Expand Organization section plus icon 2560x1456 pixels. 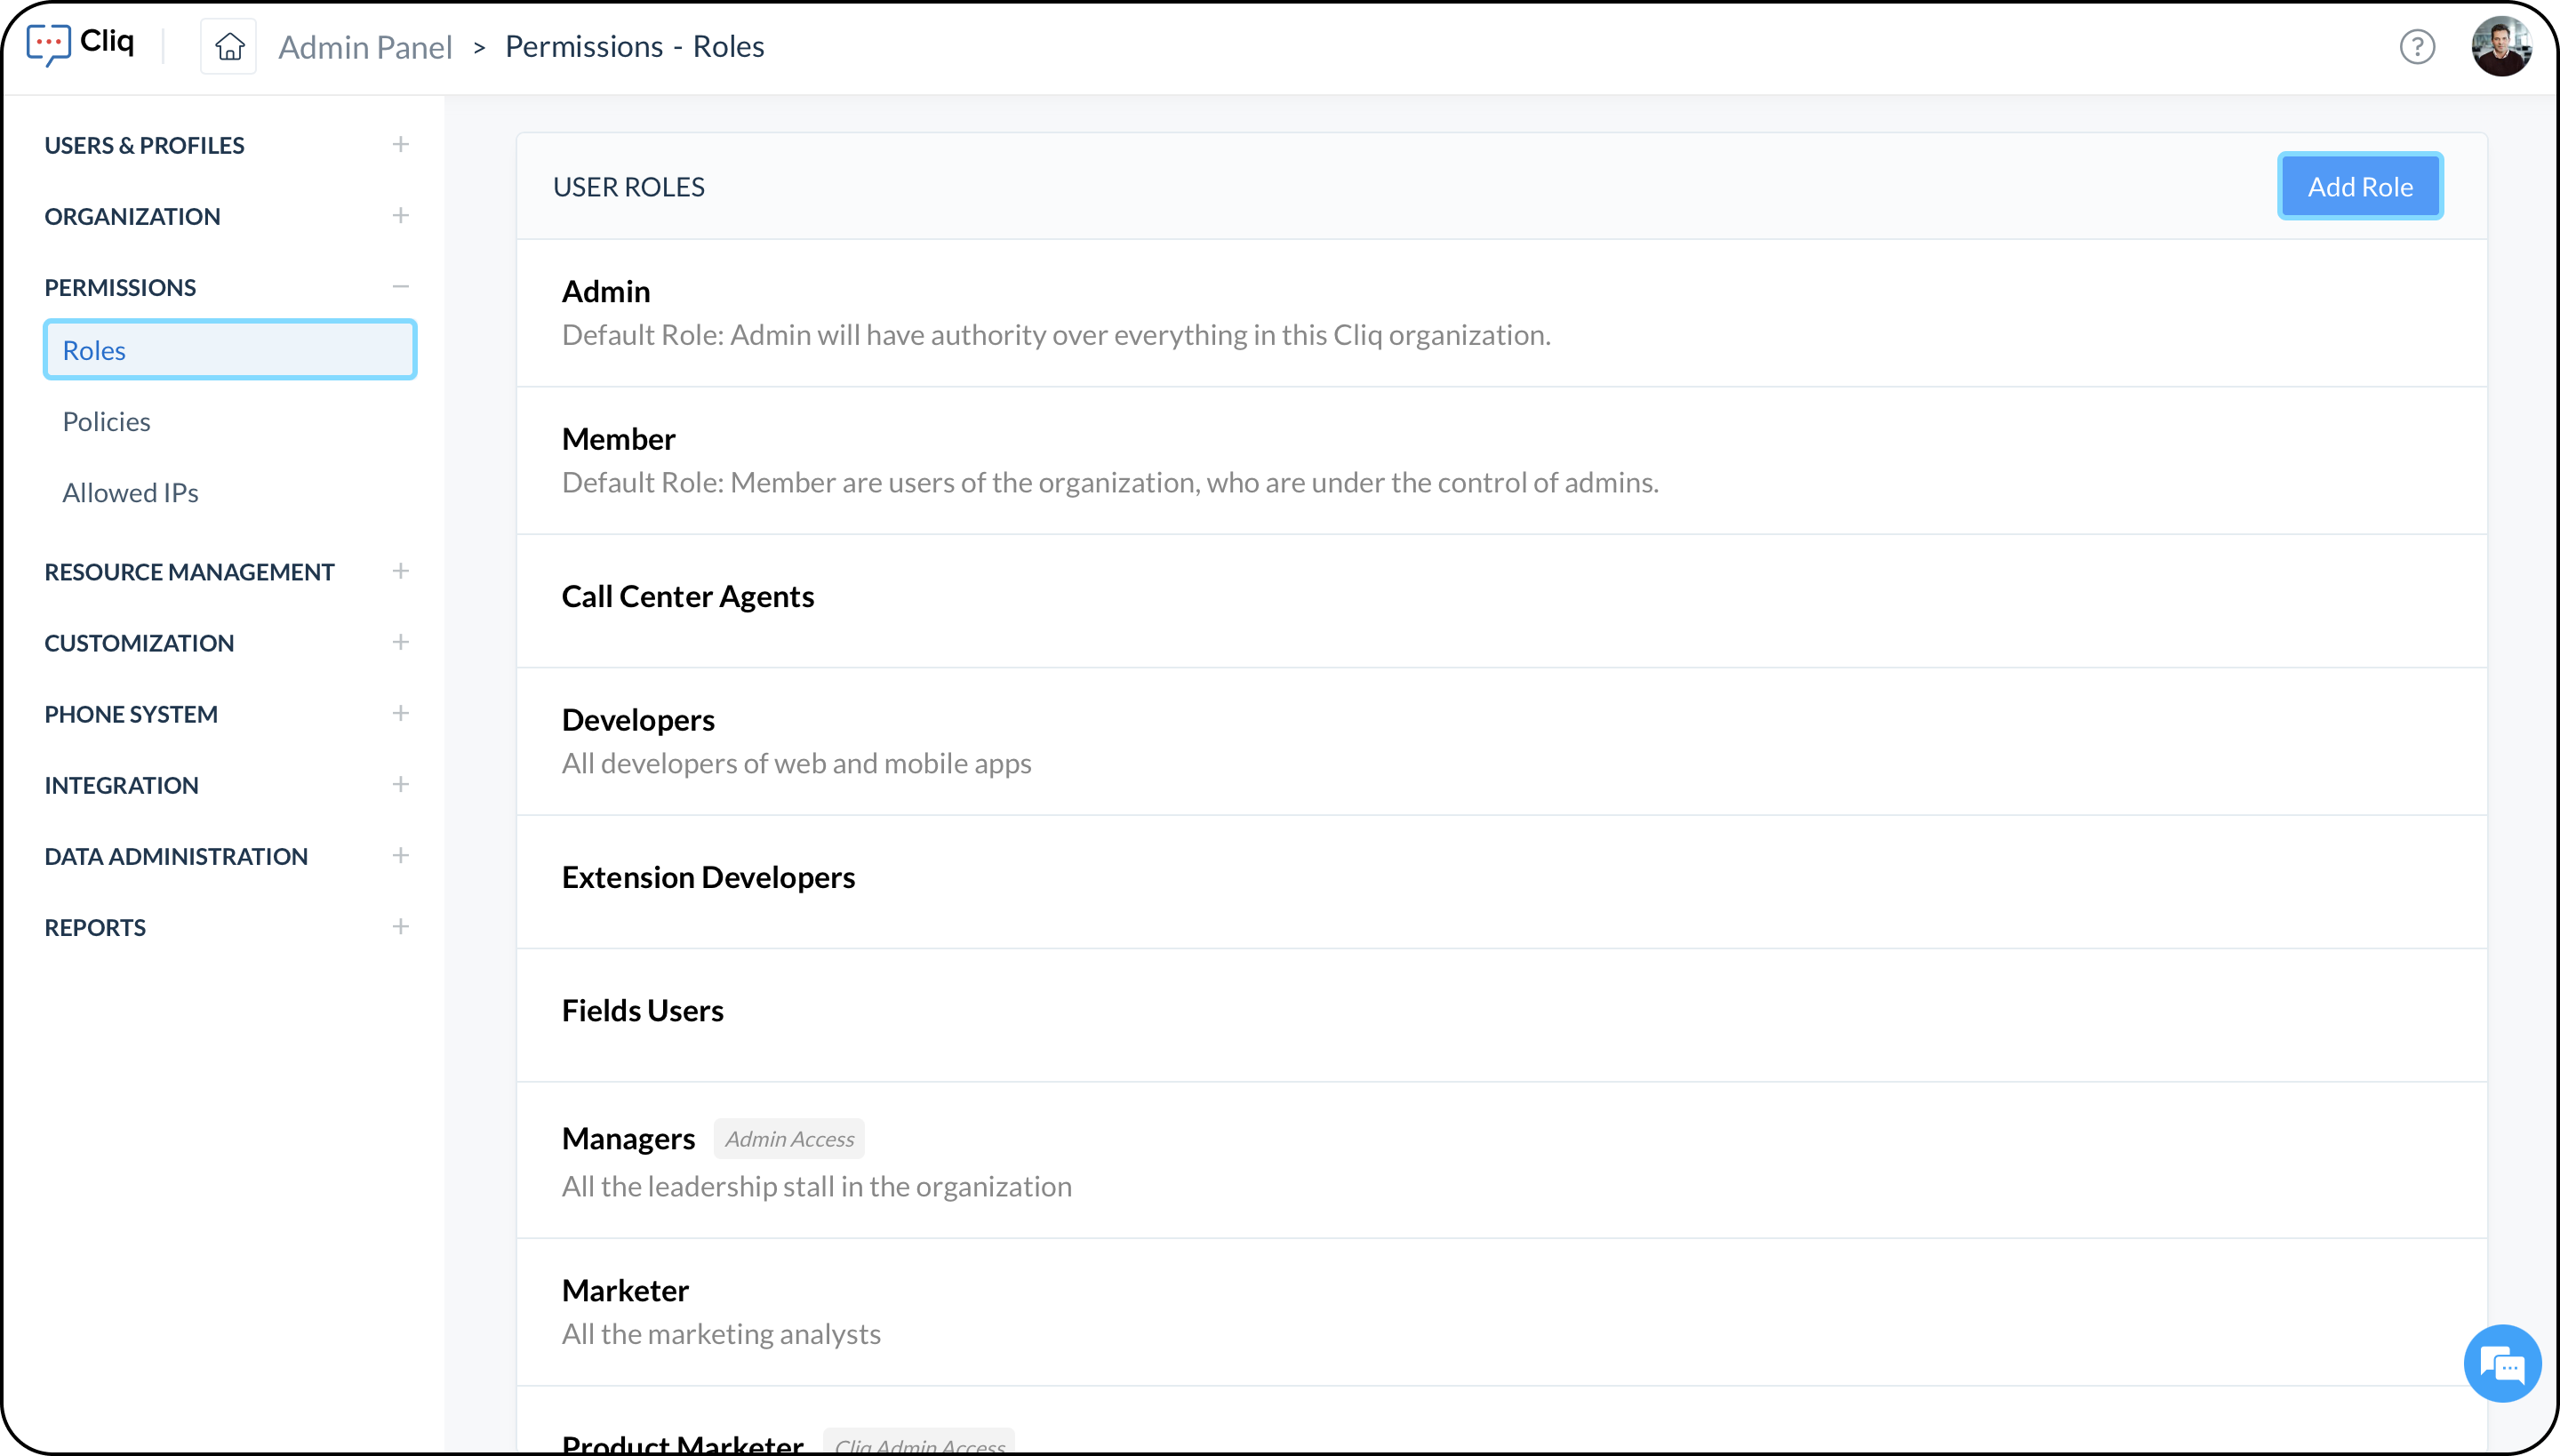coord(401,216)
